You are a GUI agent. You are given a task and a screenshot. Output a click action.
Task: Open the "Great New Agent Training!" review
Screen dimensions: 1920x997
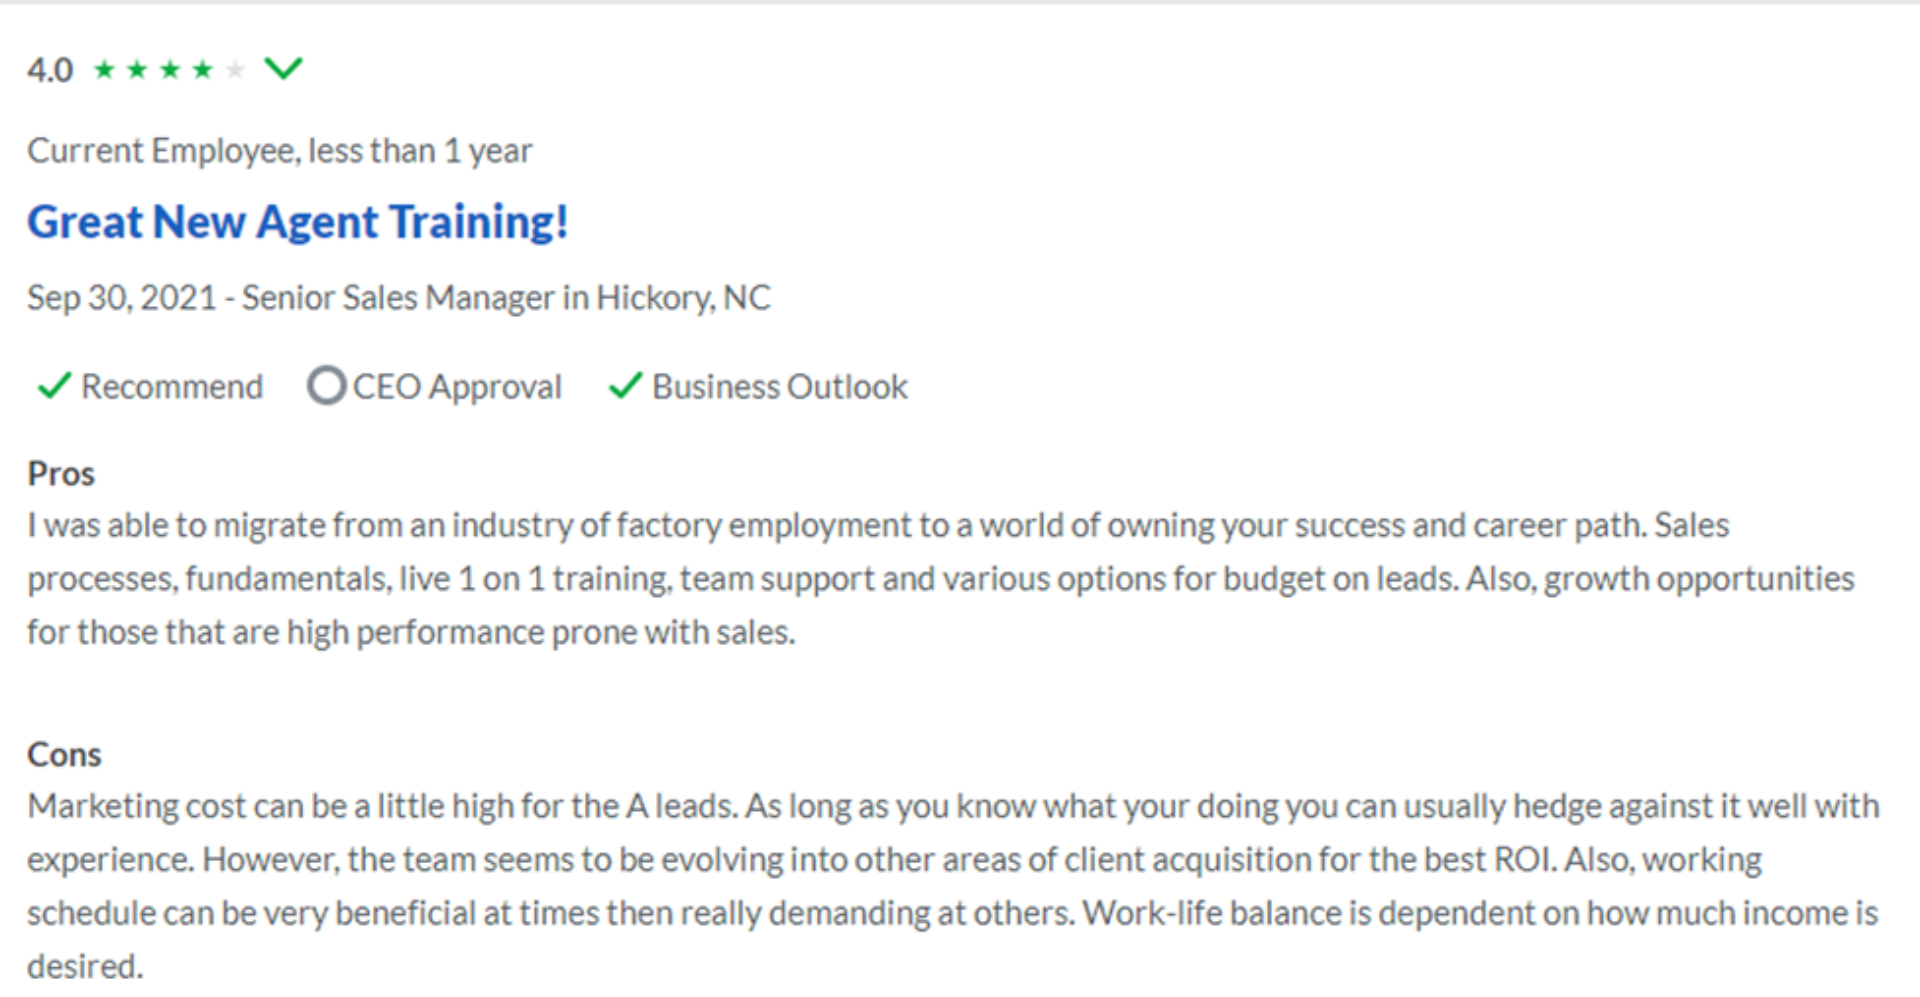(297, 221)
